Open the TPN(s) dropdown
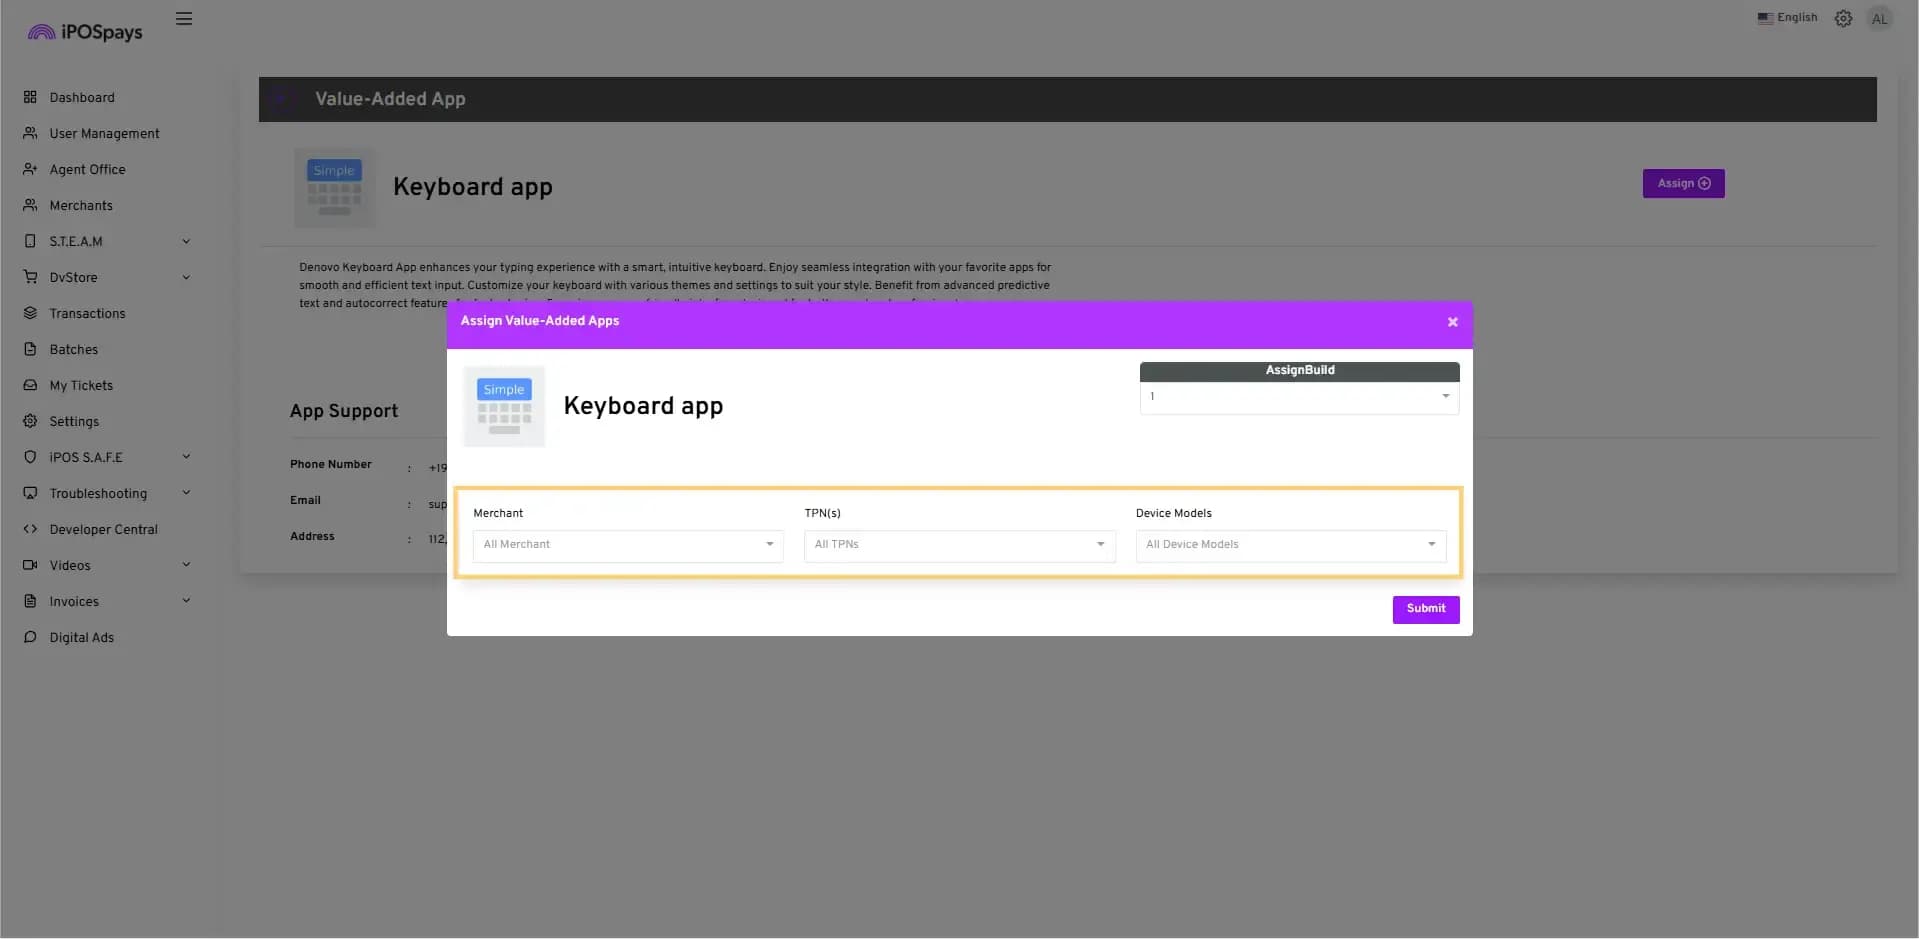This screenshot has width=1919, height=939. [958, 545]
